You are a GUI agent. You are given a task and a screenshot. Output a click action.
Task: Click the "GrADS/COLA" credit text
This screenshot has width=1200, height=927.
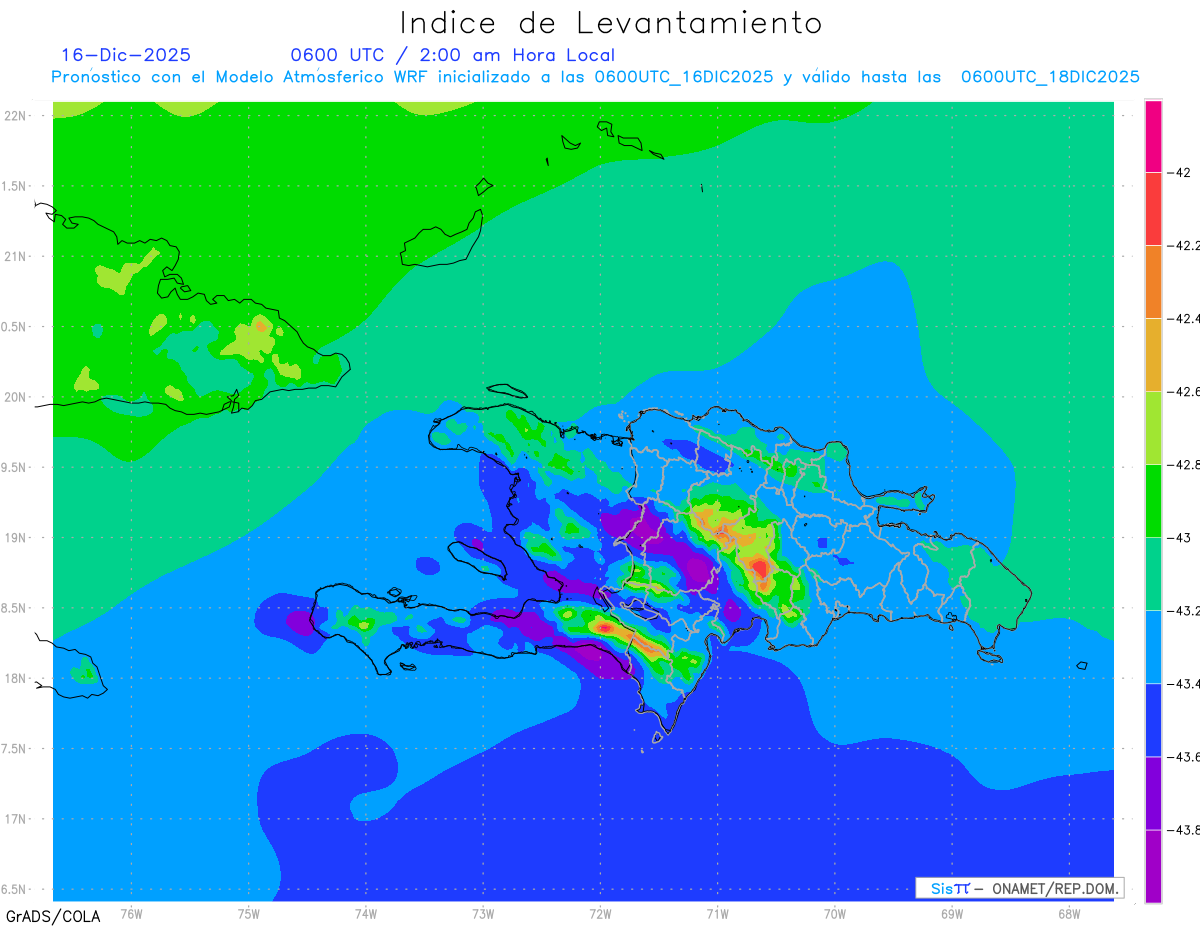51,916
